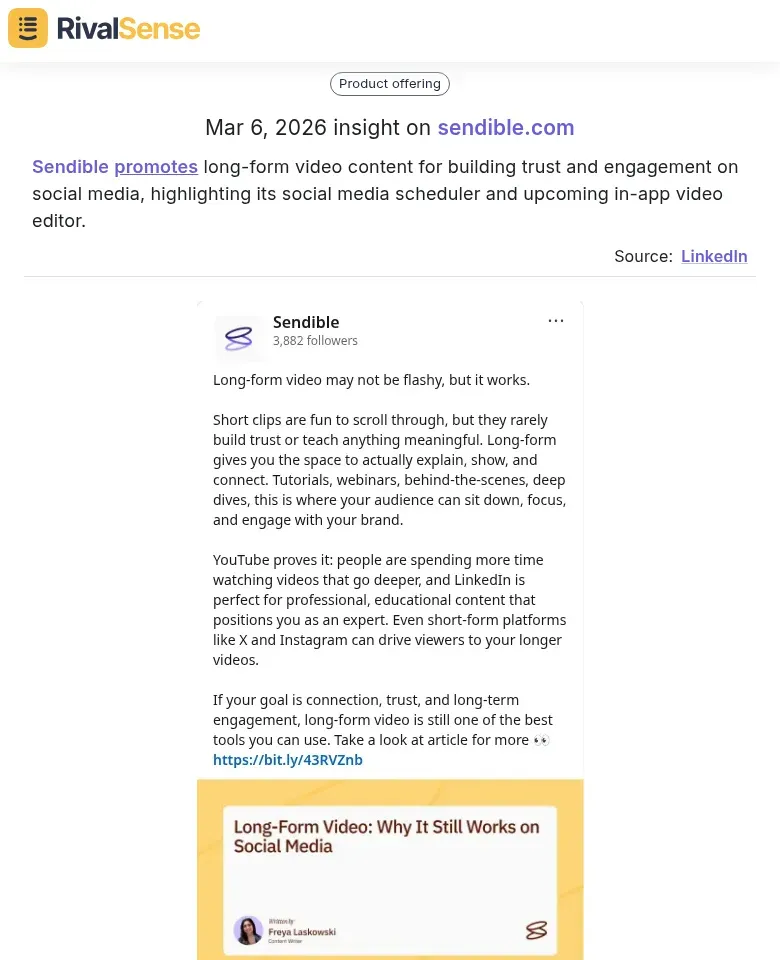
Task: Click the LinkedIn avatar placeholder corner mark
Action: [218, 318]
